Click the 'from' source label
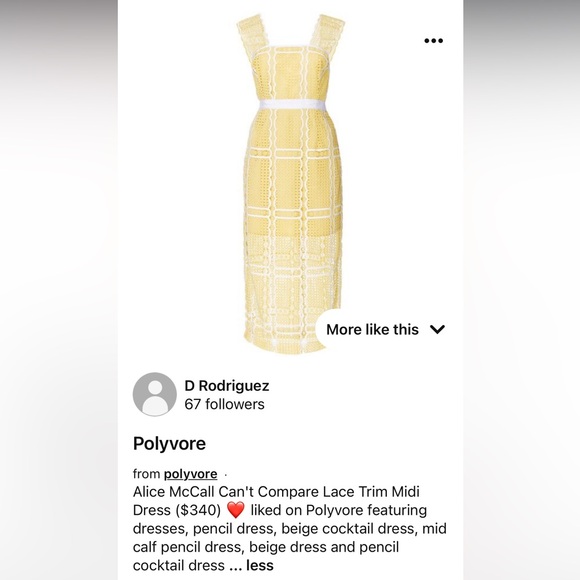 coord(146,474)
